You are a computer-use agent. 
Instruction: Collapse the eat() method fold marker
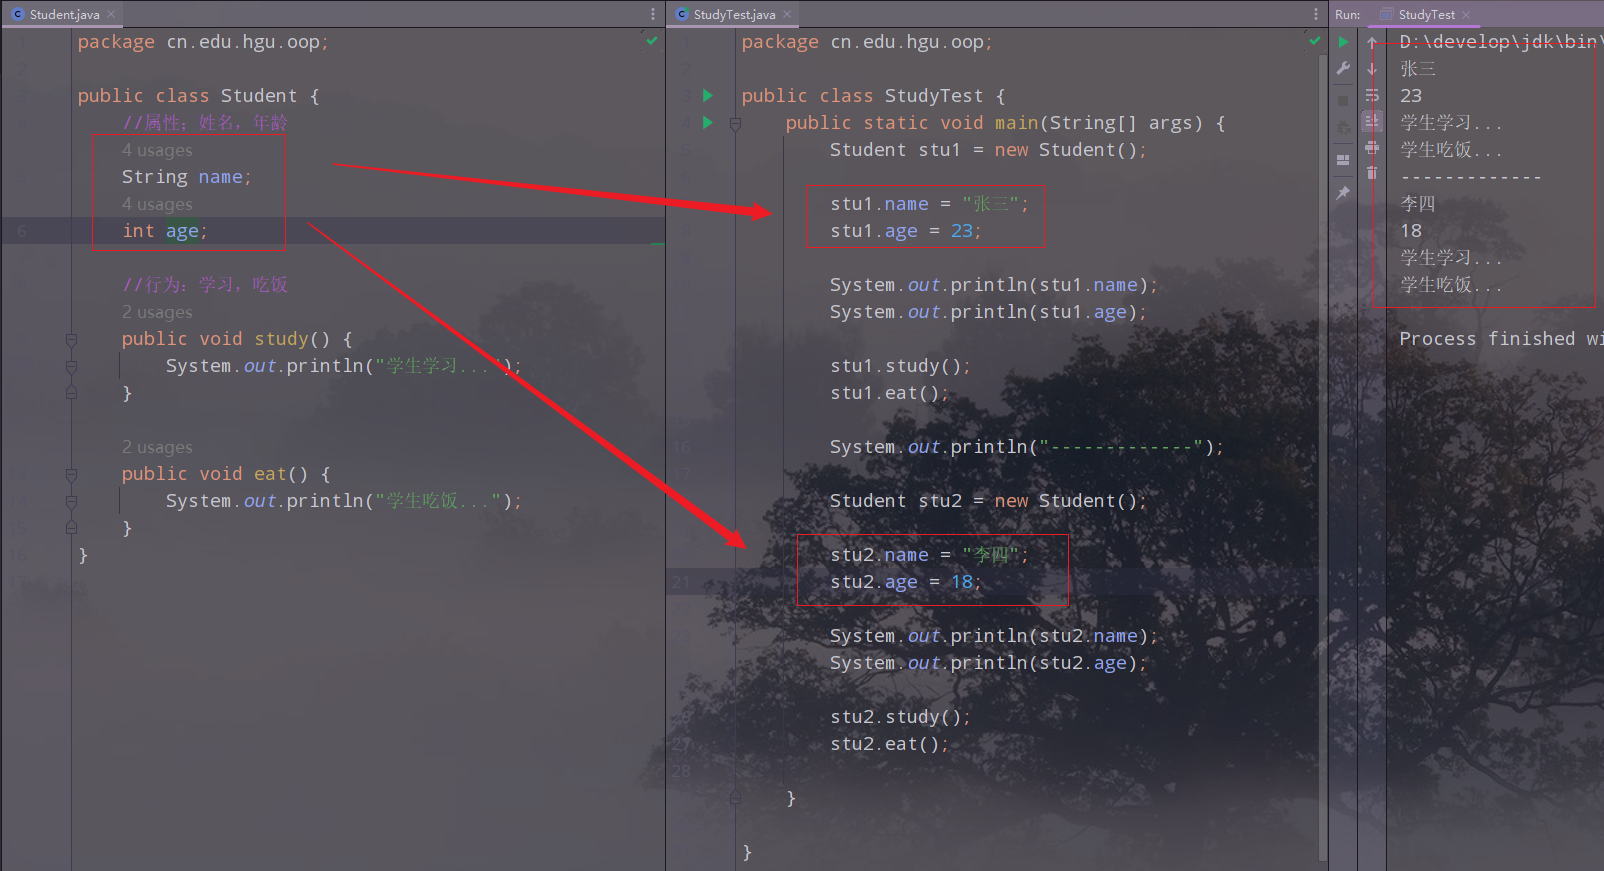(71, 475)
